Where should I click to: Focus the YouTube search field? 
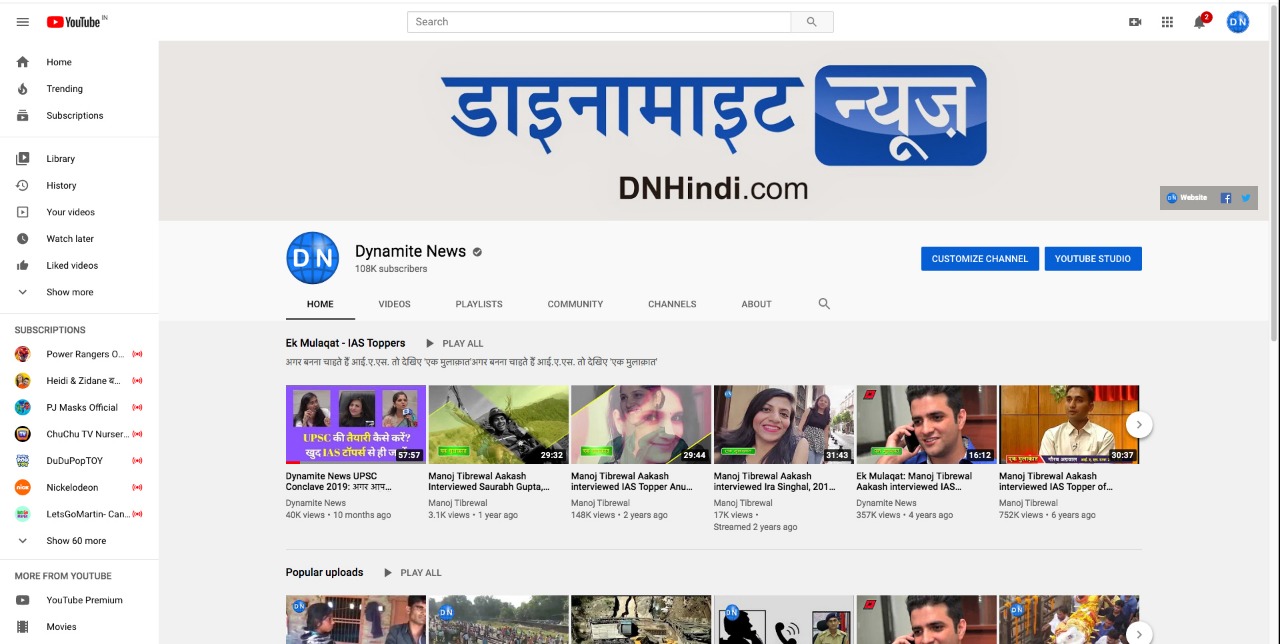click(x=599, y=22)
